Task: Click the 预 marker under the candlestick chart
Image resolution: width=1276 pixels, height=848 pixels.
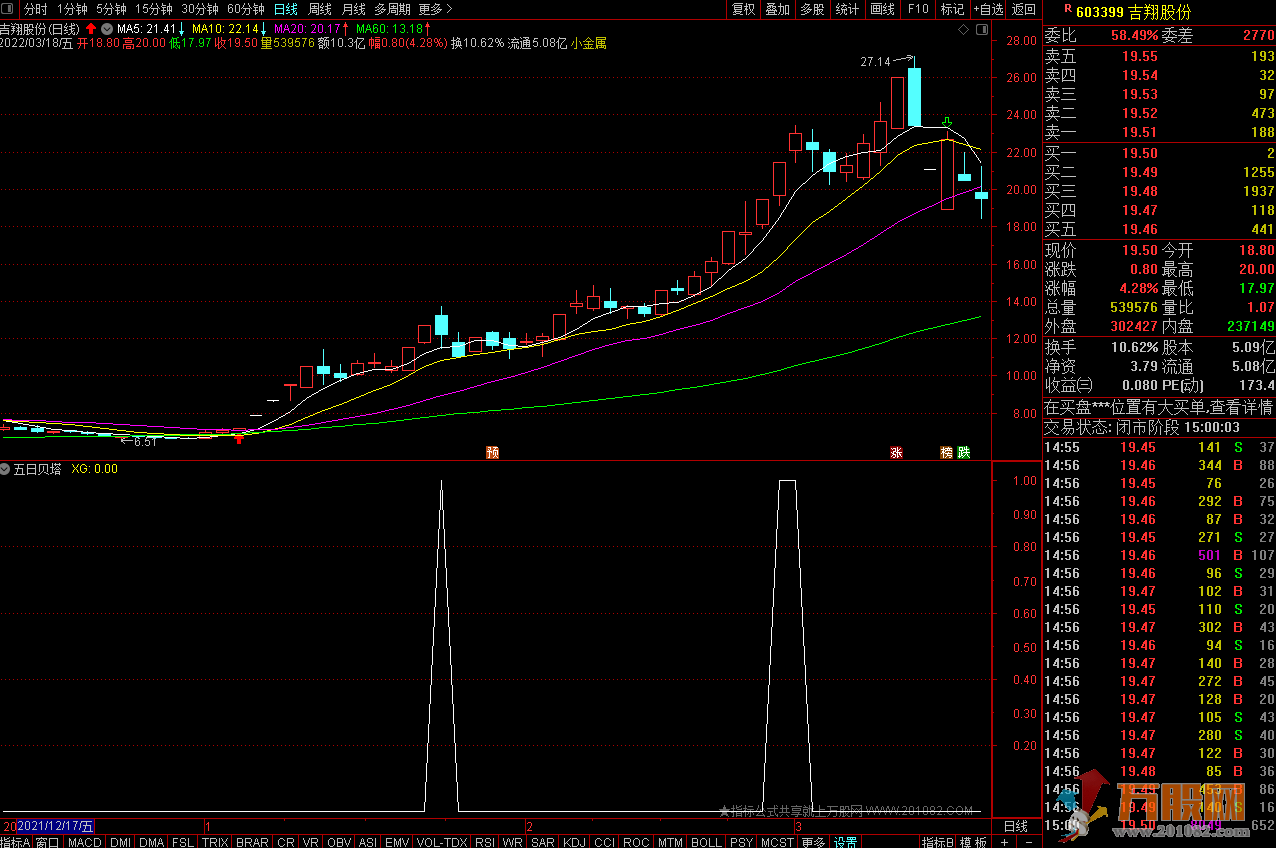Action: (x=492, y=452)
